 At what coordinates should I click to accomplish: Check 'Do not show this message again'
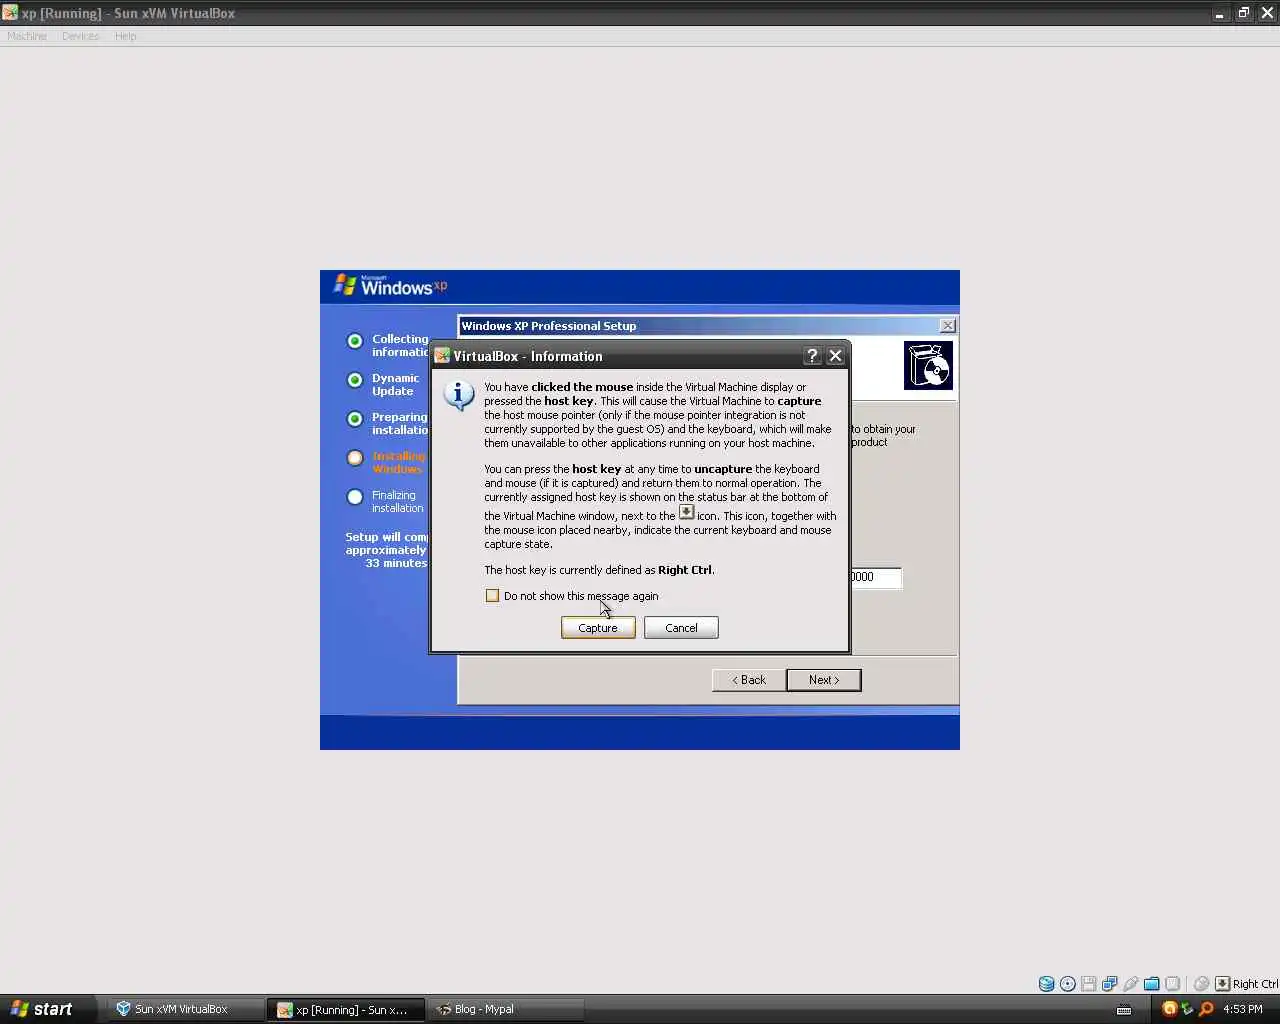pos(492,596)
